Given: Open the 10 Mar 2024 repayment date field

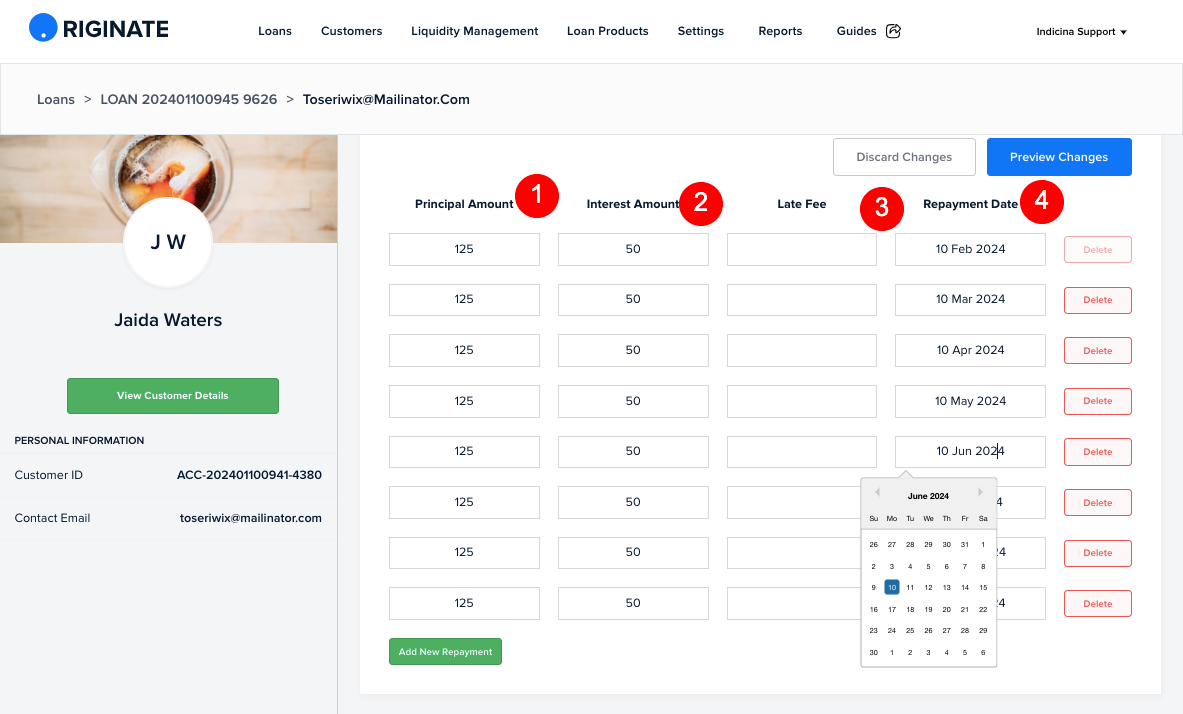Looking at the screenshot, I should pos(970,300).
